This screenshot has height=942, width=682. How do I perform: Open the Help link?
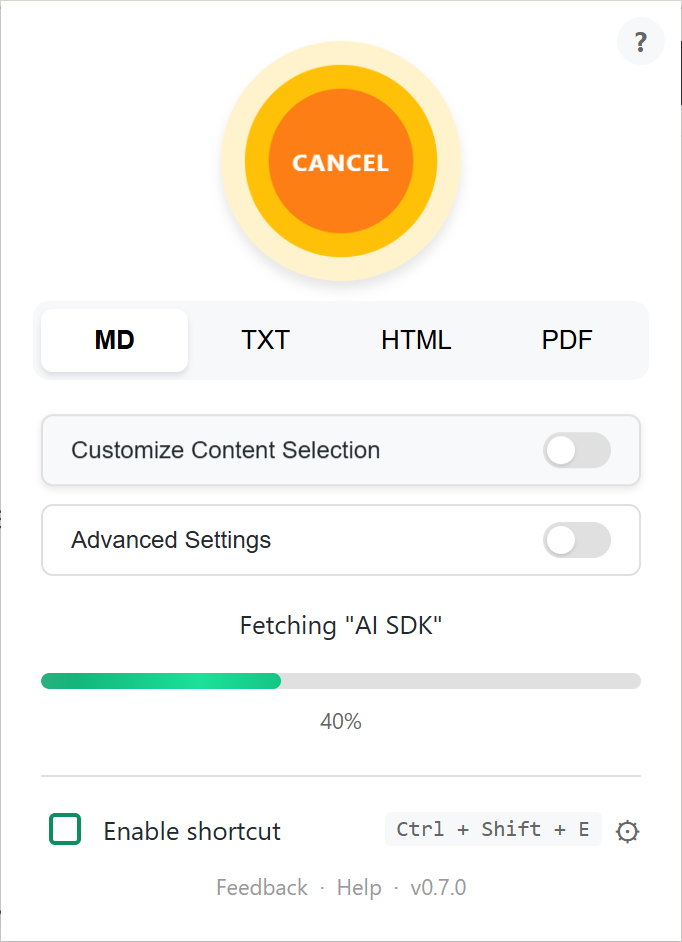(x=359, y=887)
